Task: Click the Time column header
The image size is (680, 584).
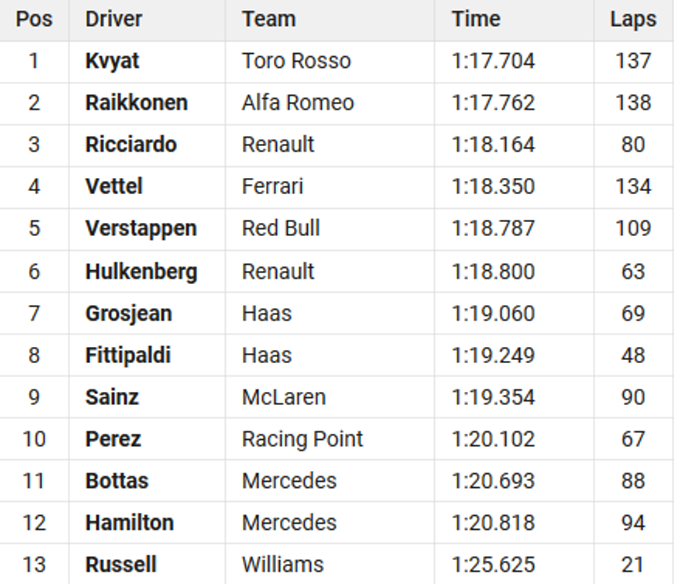Action: (476, 19)
